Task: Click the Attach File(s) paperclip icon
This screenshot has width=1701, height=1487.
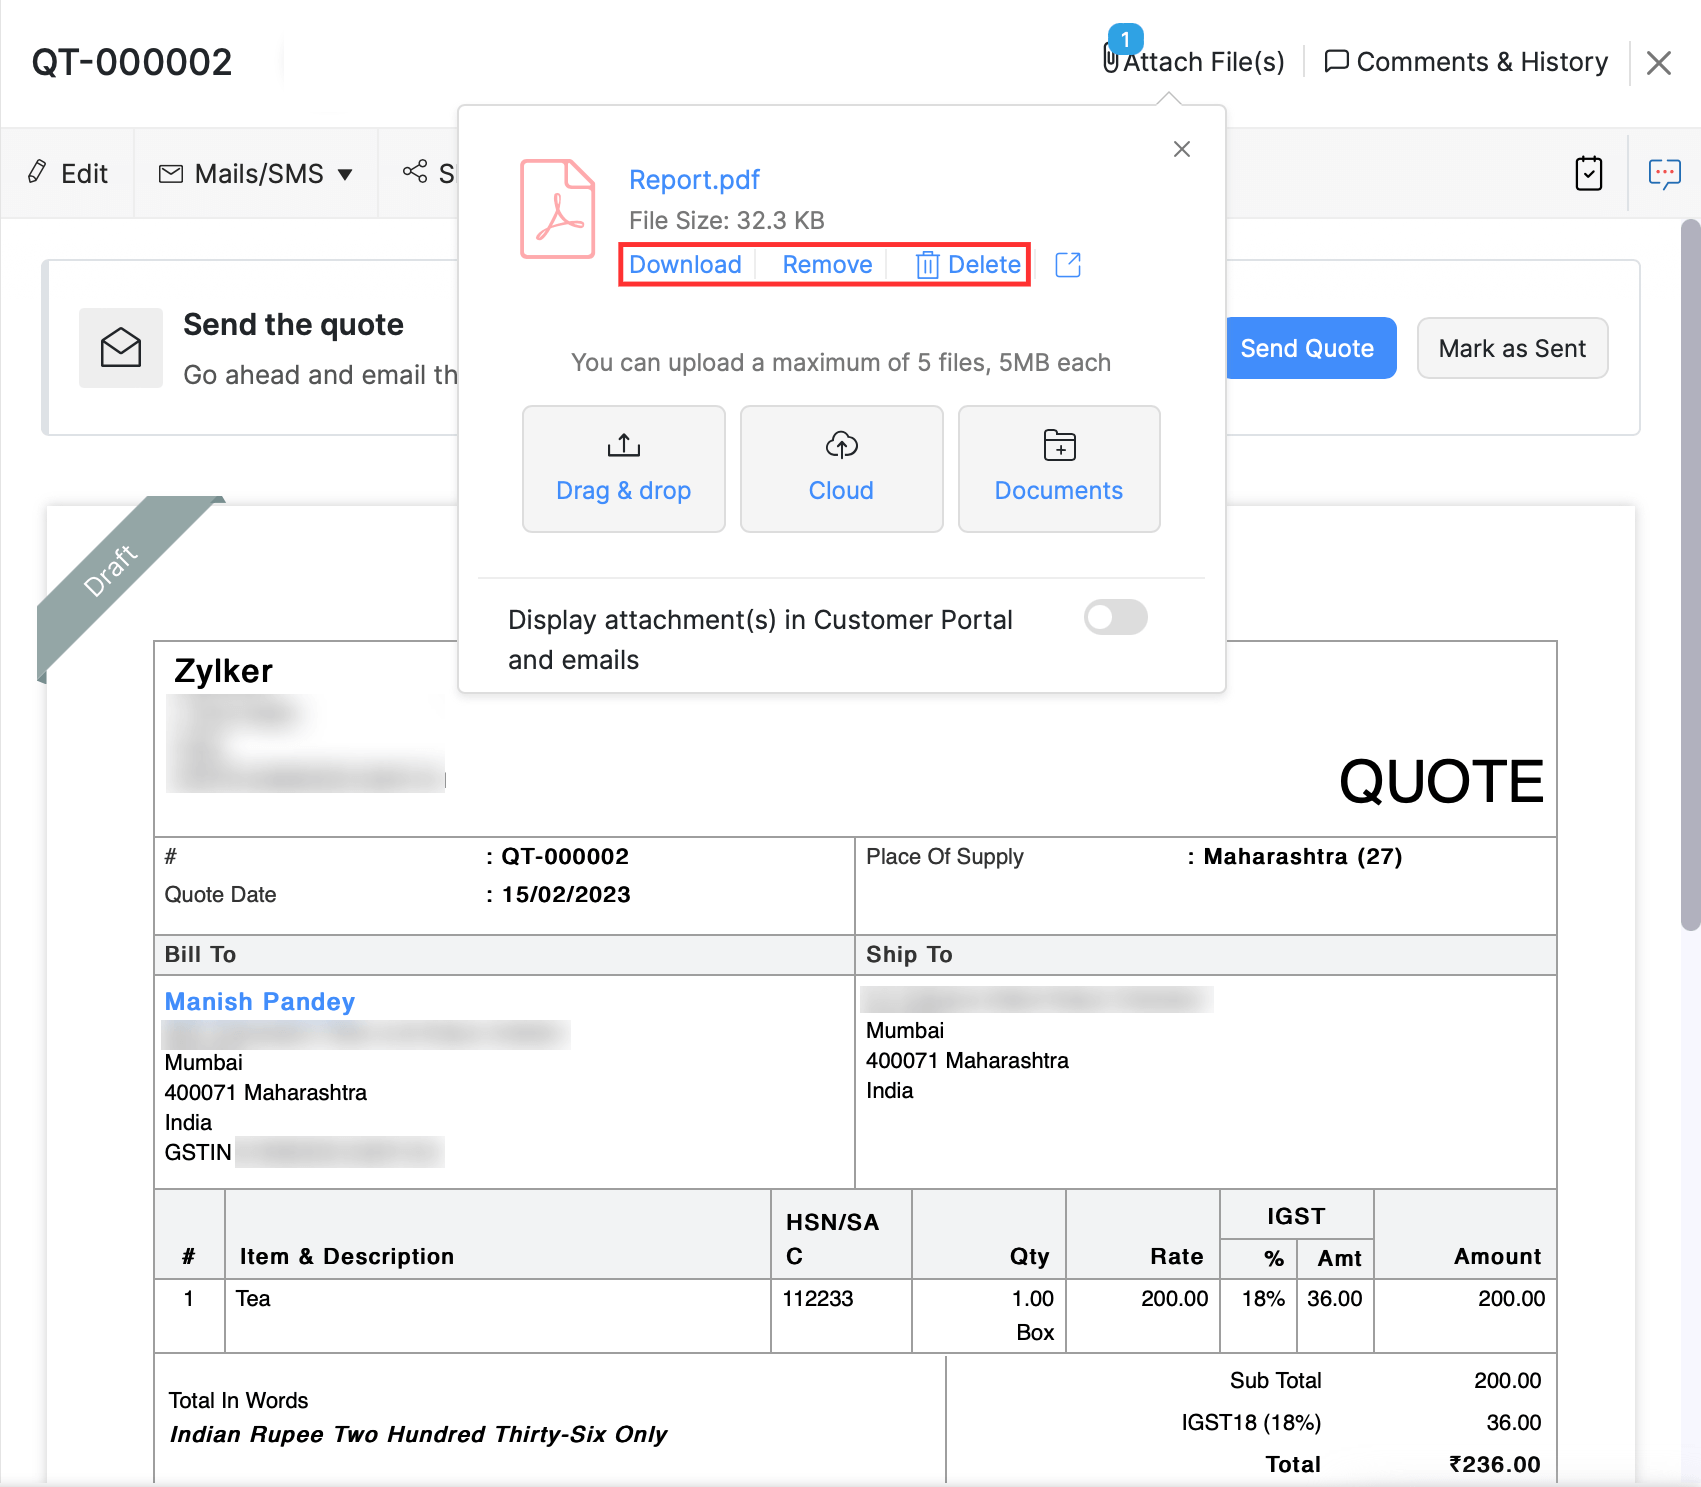Action: [x=1111, y=60]
